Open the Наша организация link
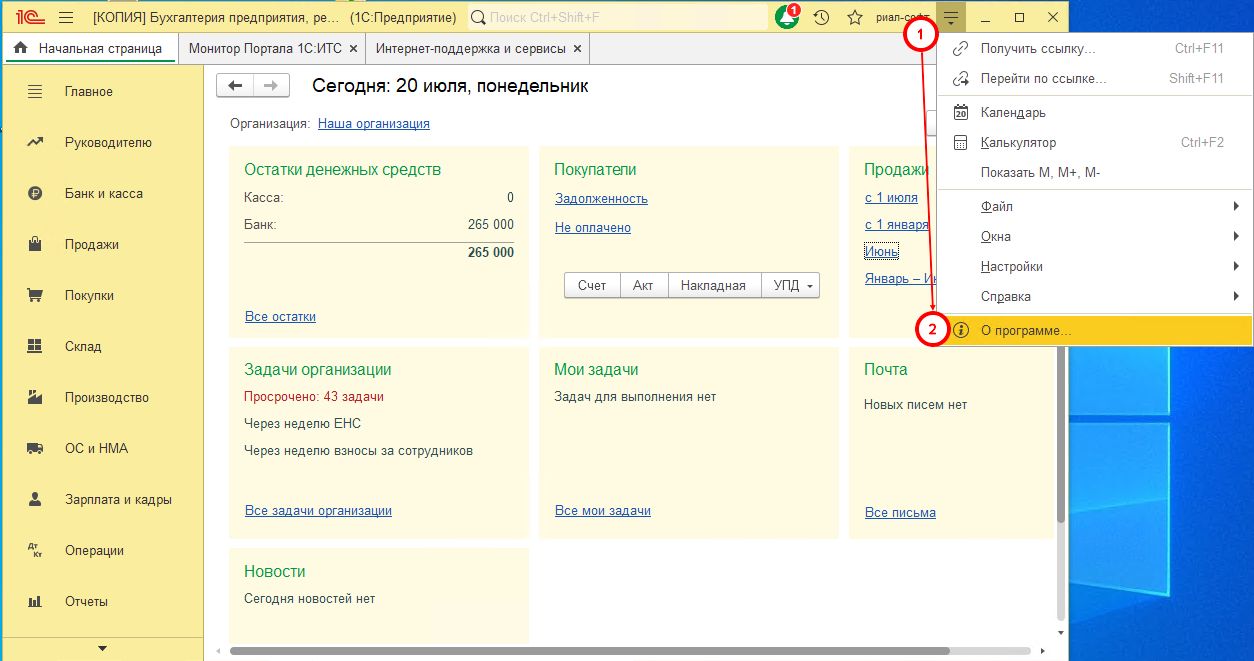 pos(374,123)
